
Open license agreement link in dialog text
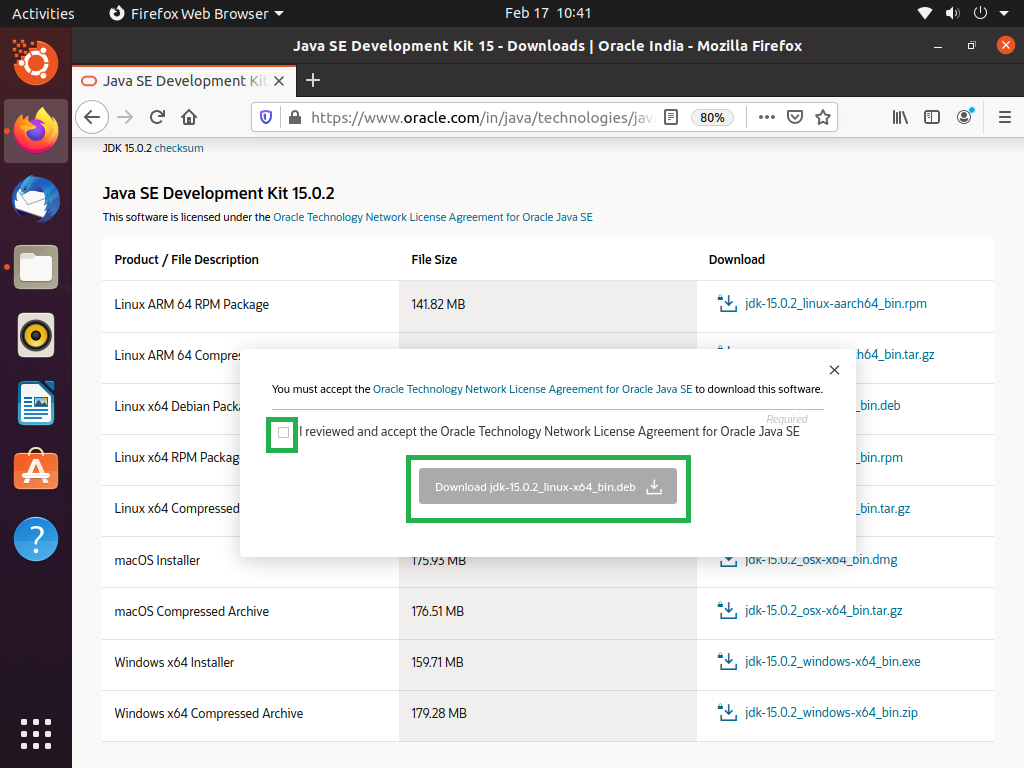click(532, 389)
